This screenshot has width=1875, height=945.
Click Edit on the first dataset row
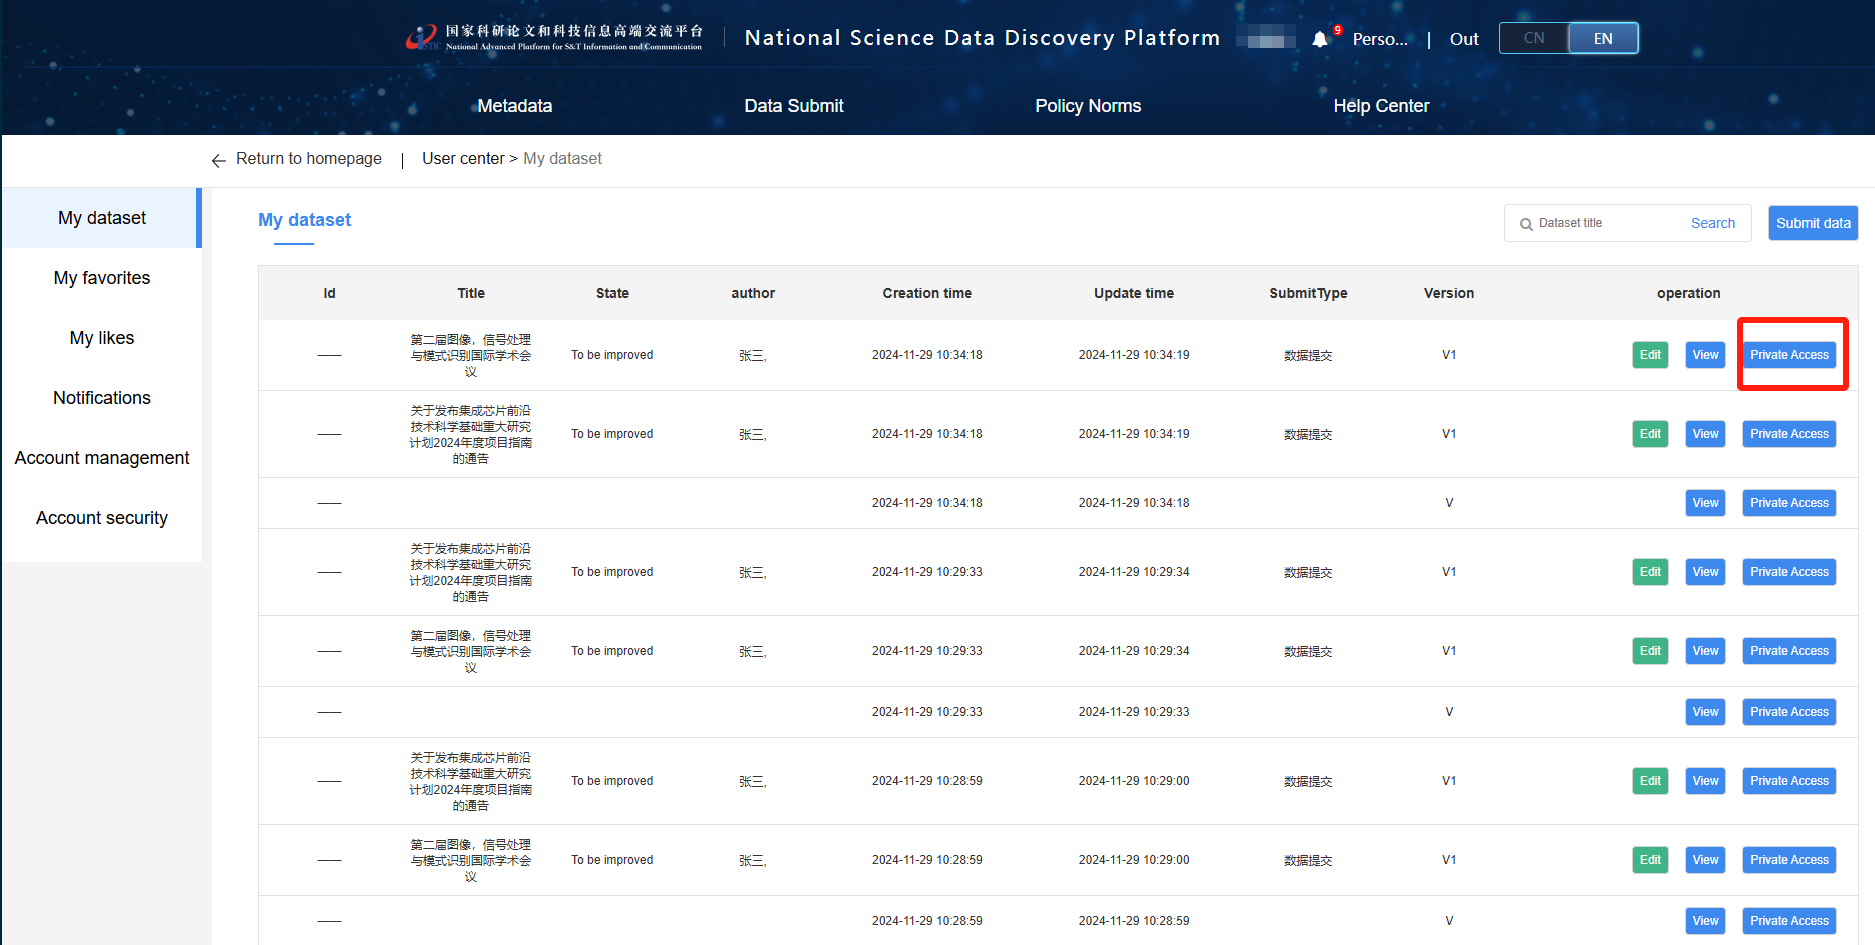coord(1649,355)
